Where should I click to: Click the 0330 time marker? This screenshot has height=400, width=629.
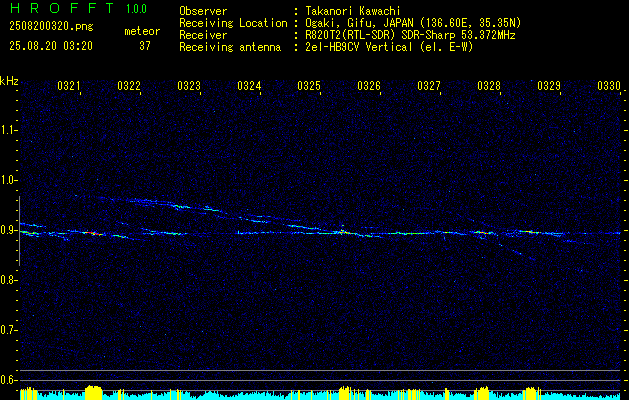(609, 85)
